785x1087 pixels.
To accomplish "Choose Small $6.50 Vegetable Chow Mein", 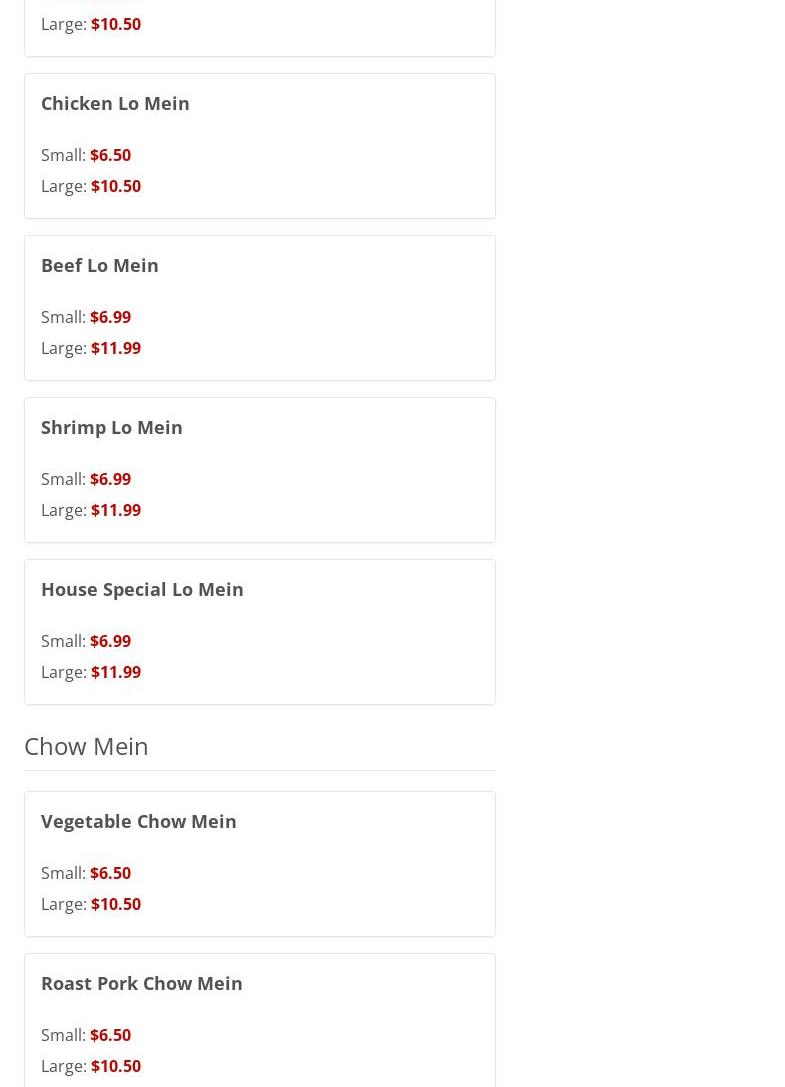I will (x=86, y=873).
